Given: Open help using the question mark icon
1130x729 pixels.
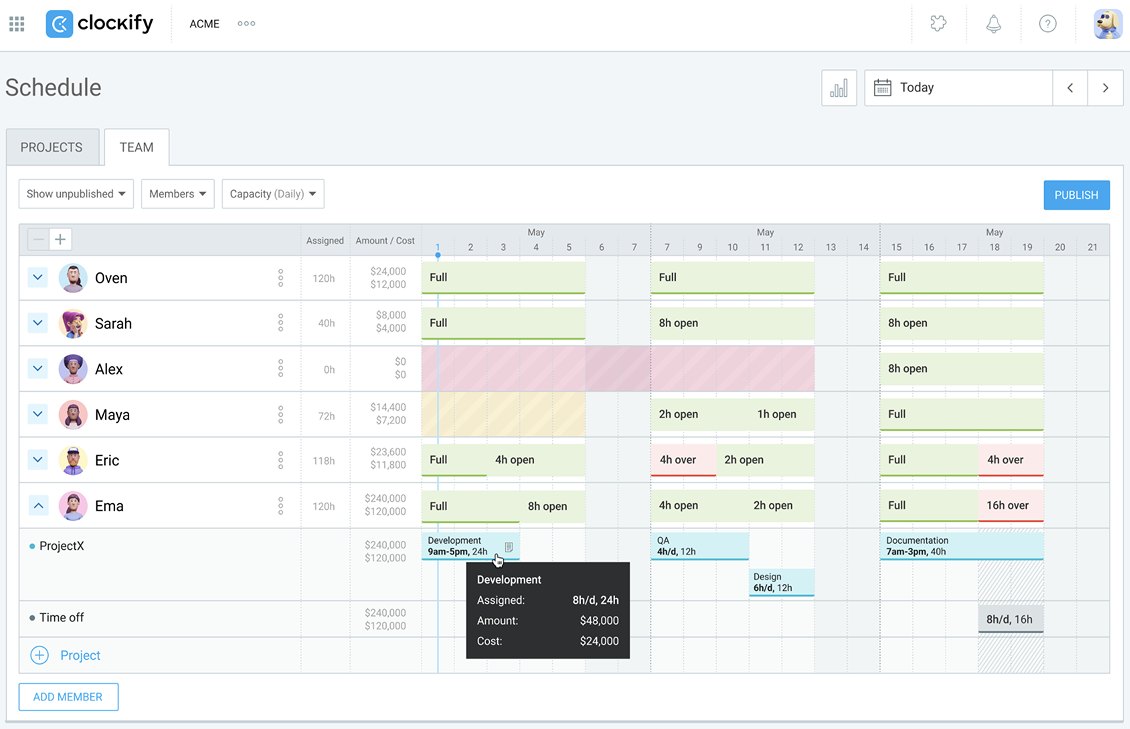Looking at the screenshot, I should pos(1047,23).
